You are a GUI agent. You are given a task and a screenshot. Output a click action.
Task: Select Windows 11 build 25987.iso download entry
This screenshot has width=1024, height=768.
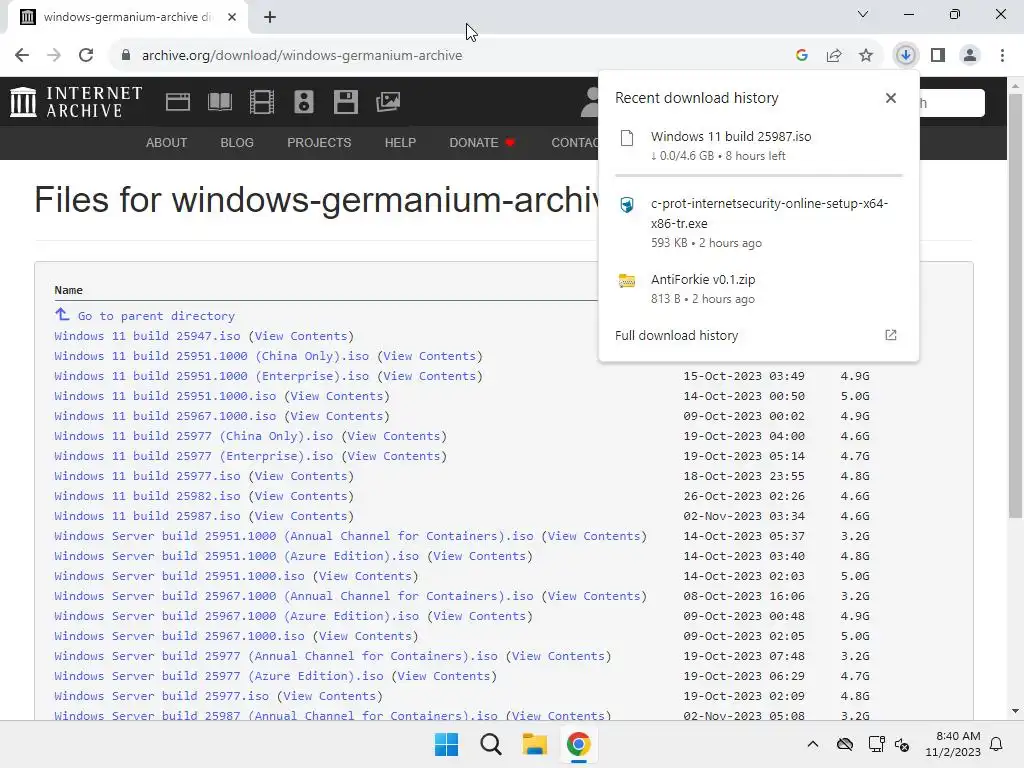coord(759,146)
